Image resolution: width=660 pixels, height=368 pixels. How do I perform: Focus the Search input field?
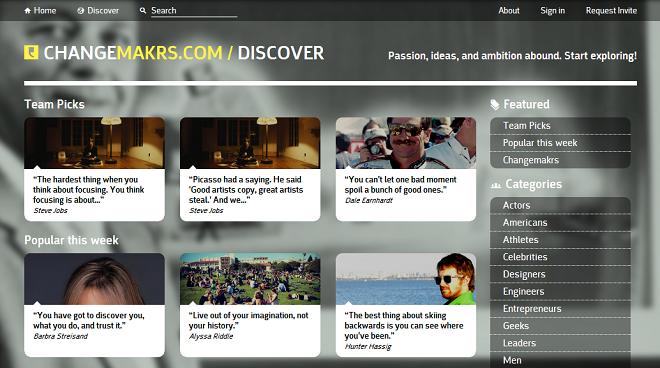194,11
